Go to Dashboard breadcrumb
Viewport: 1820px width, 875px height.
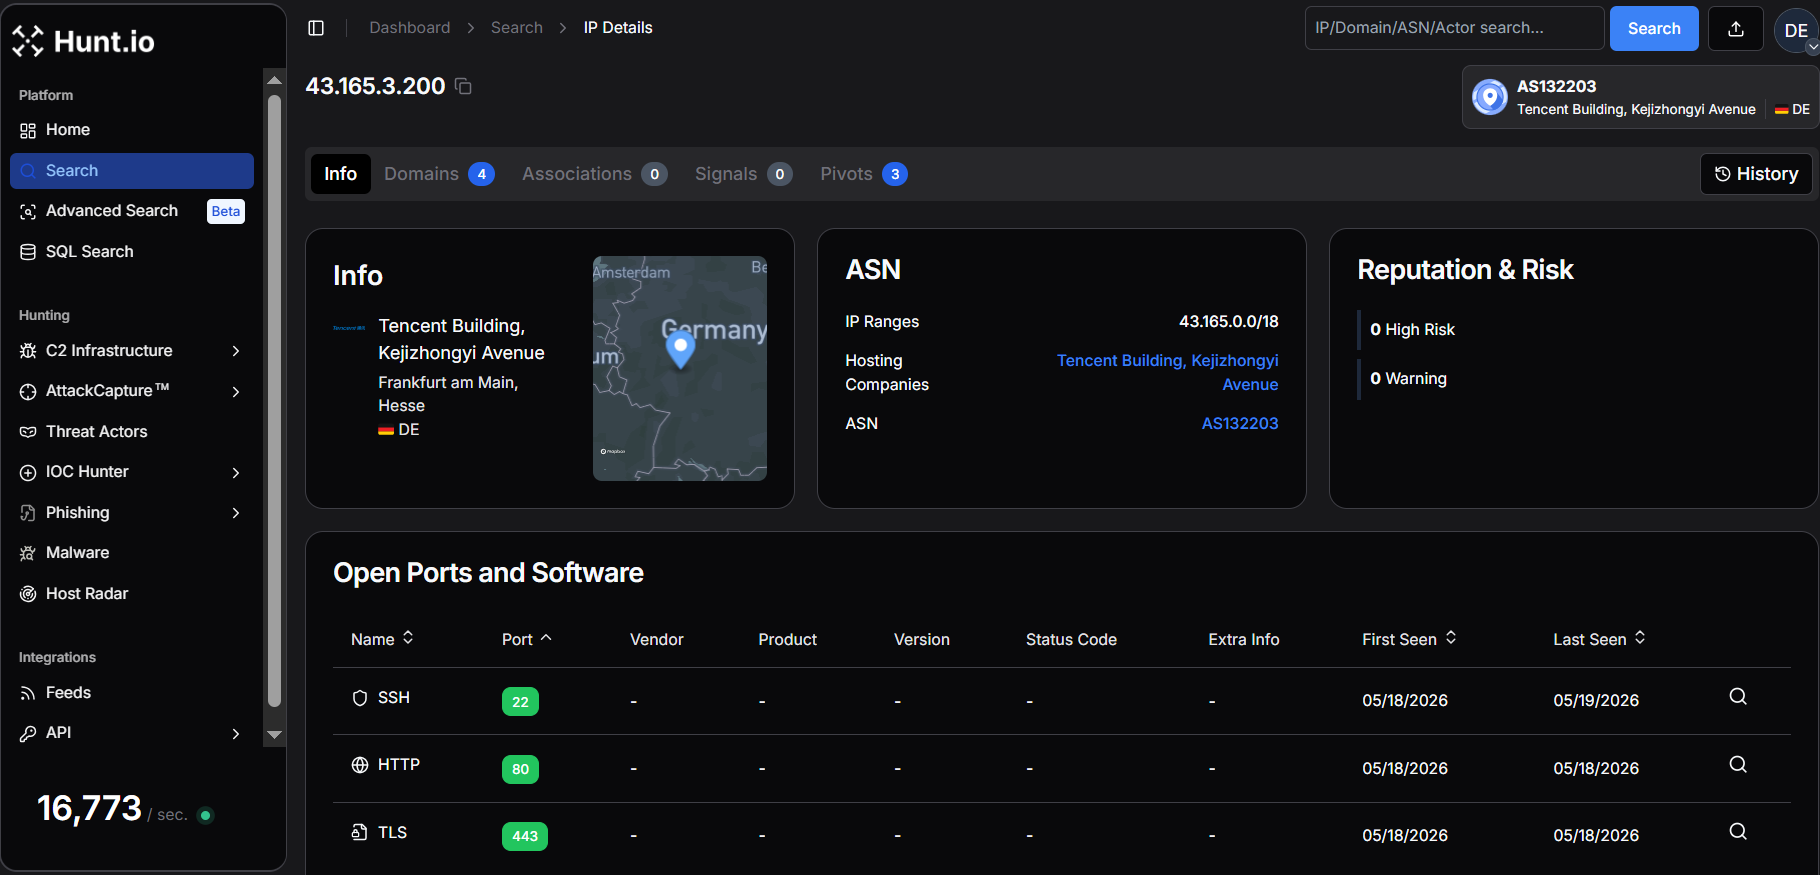(x=410, y=28)
